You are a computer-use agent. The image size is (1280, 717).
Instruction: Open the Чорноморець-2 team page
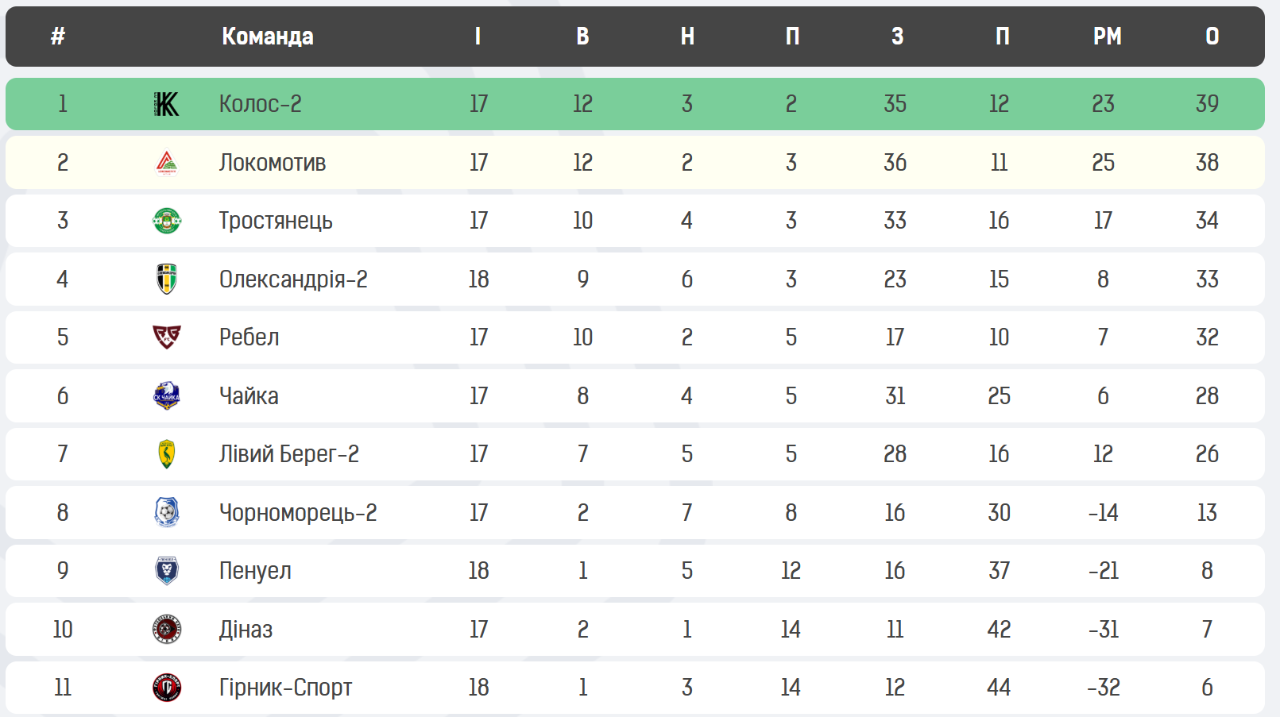(x=298, y=513)
